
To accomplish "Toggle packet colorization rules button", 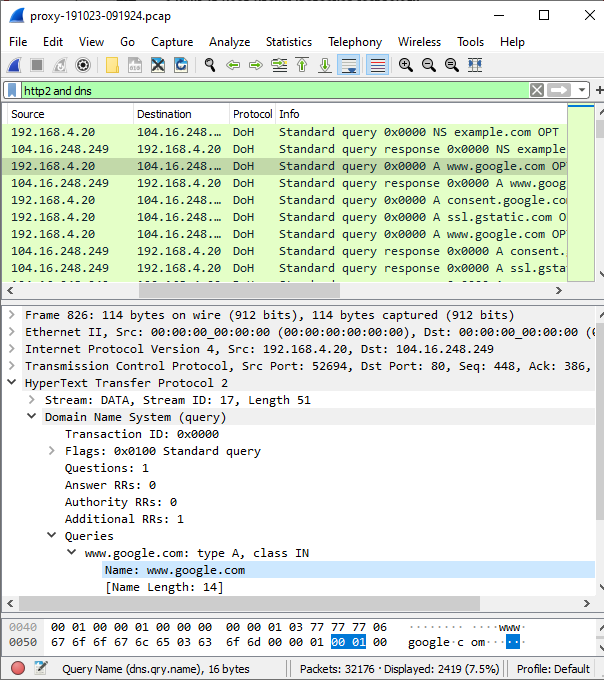I will click(x=377, y=65).
